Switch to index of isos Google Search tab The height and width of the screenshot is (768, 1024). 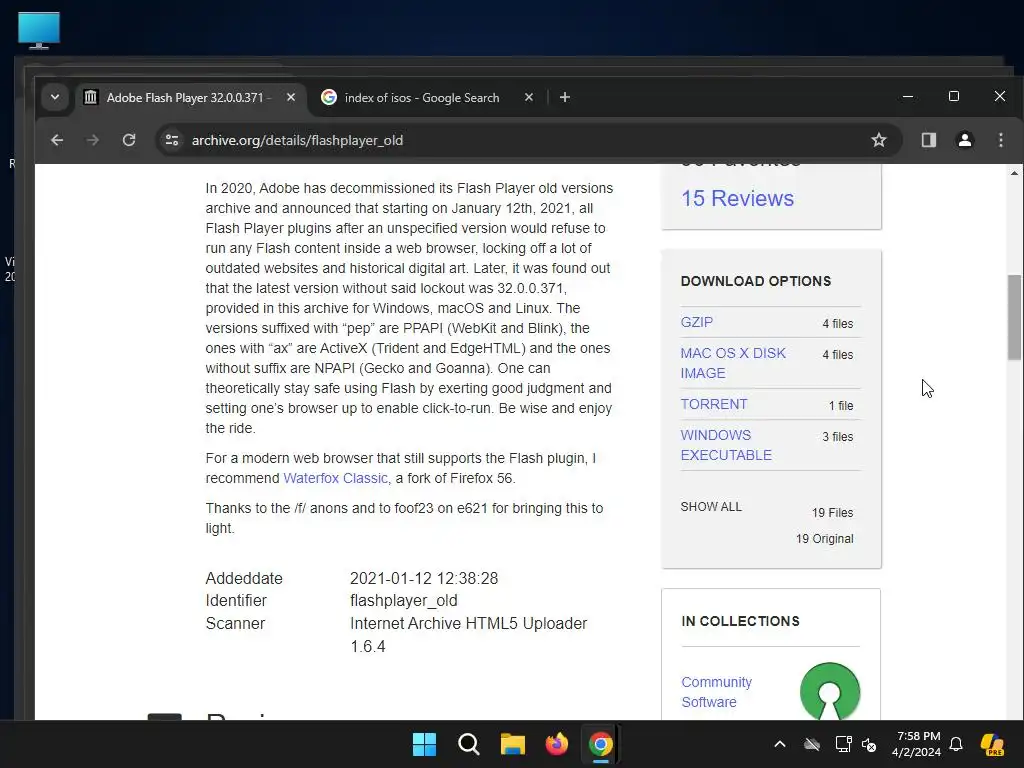pyautogui.click(x=421, y=97)
